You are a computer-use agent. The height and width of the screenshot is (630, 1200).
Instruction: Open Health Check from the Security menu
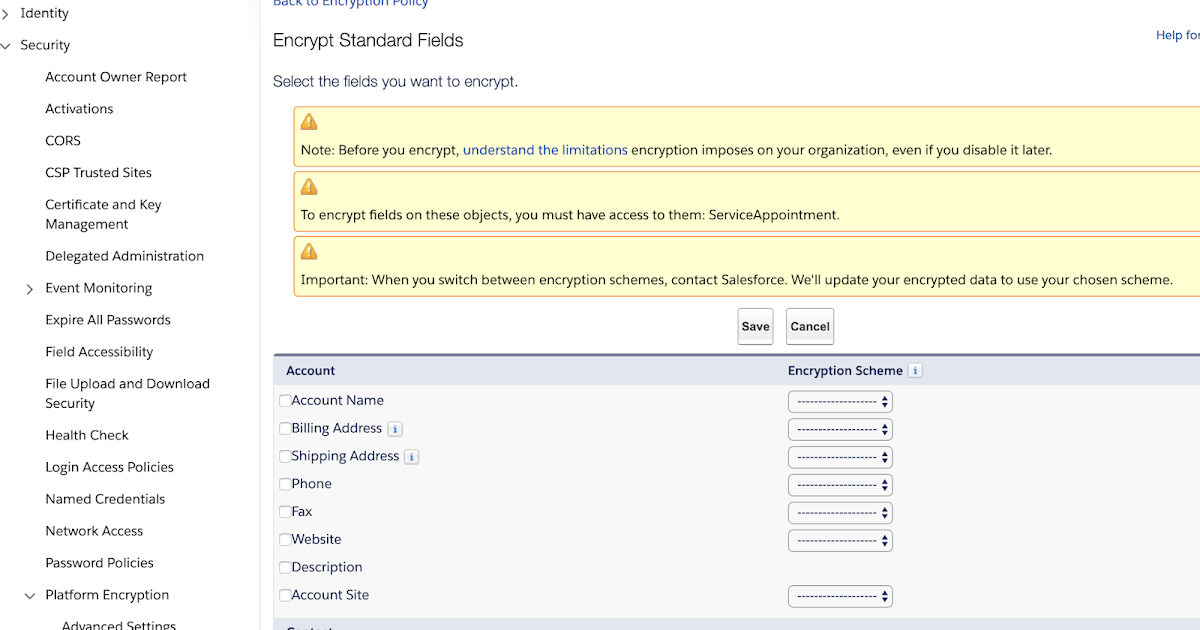[87, 435]
